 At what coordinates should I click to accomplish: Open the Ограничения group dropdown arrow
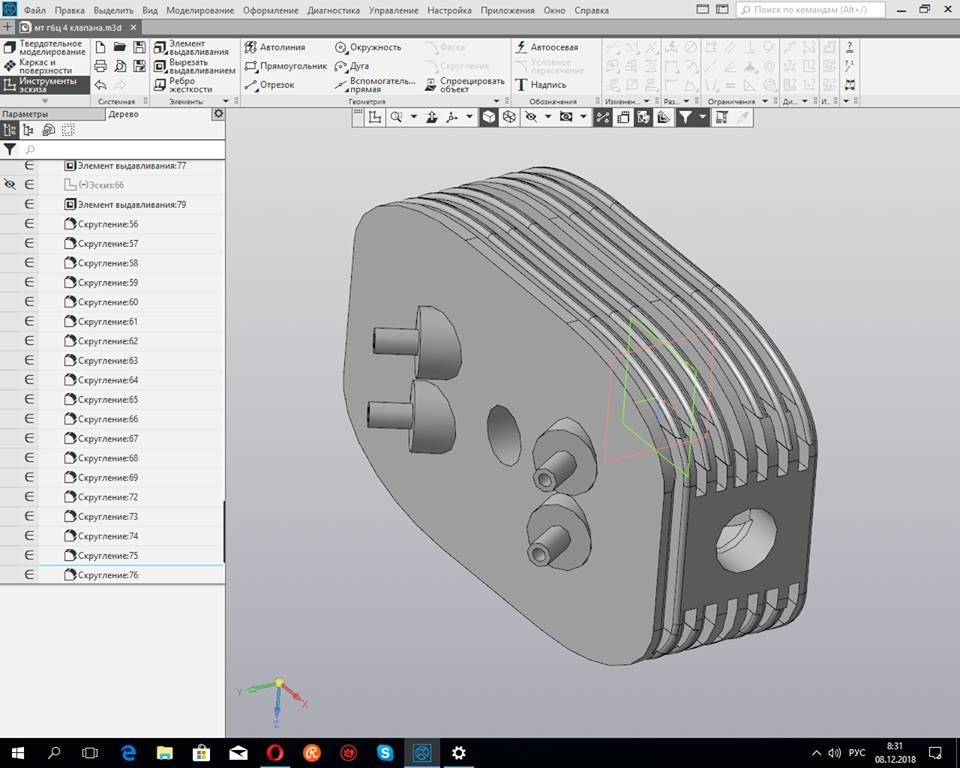coord(765,101)
